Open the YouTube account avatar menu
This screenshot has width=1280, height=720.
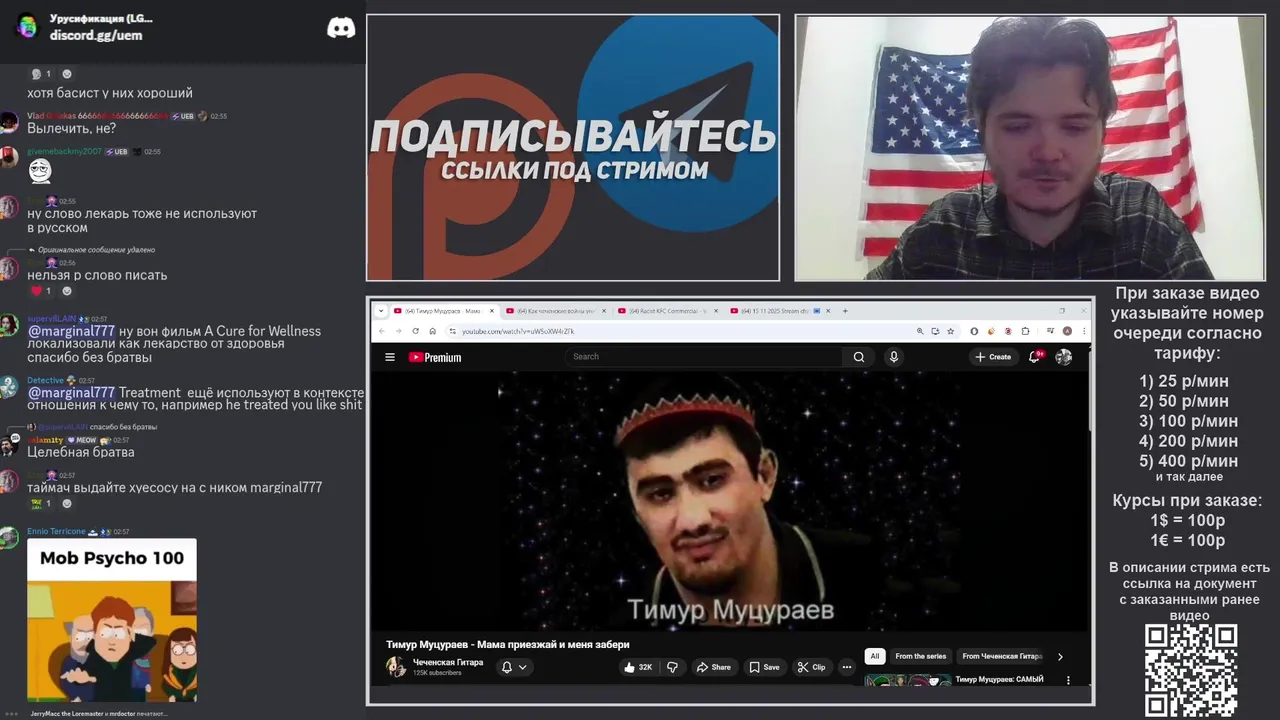[1064, 356]
